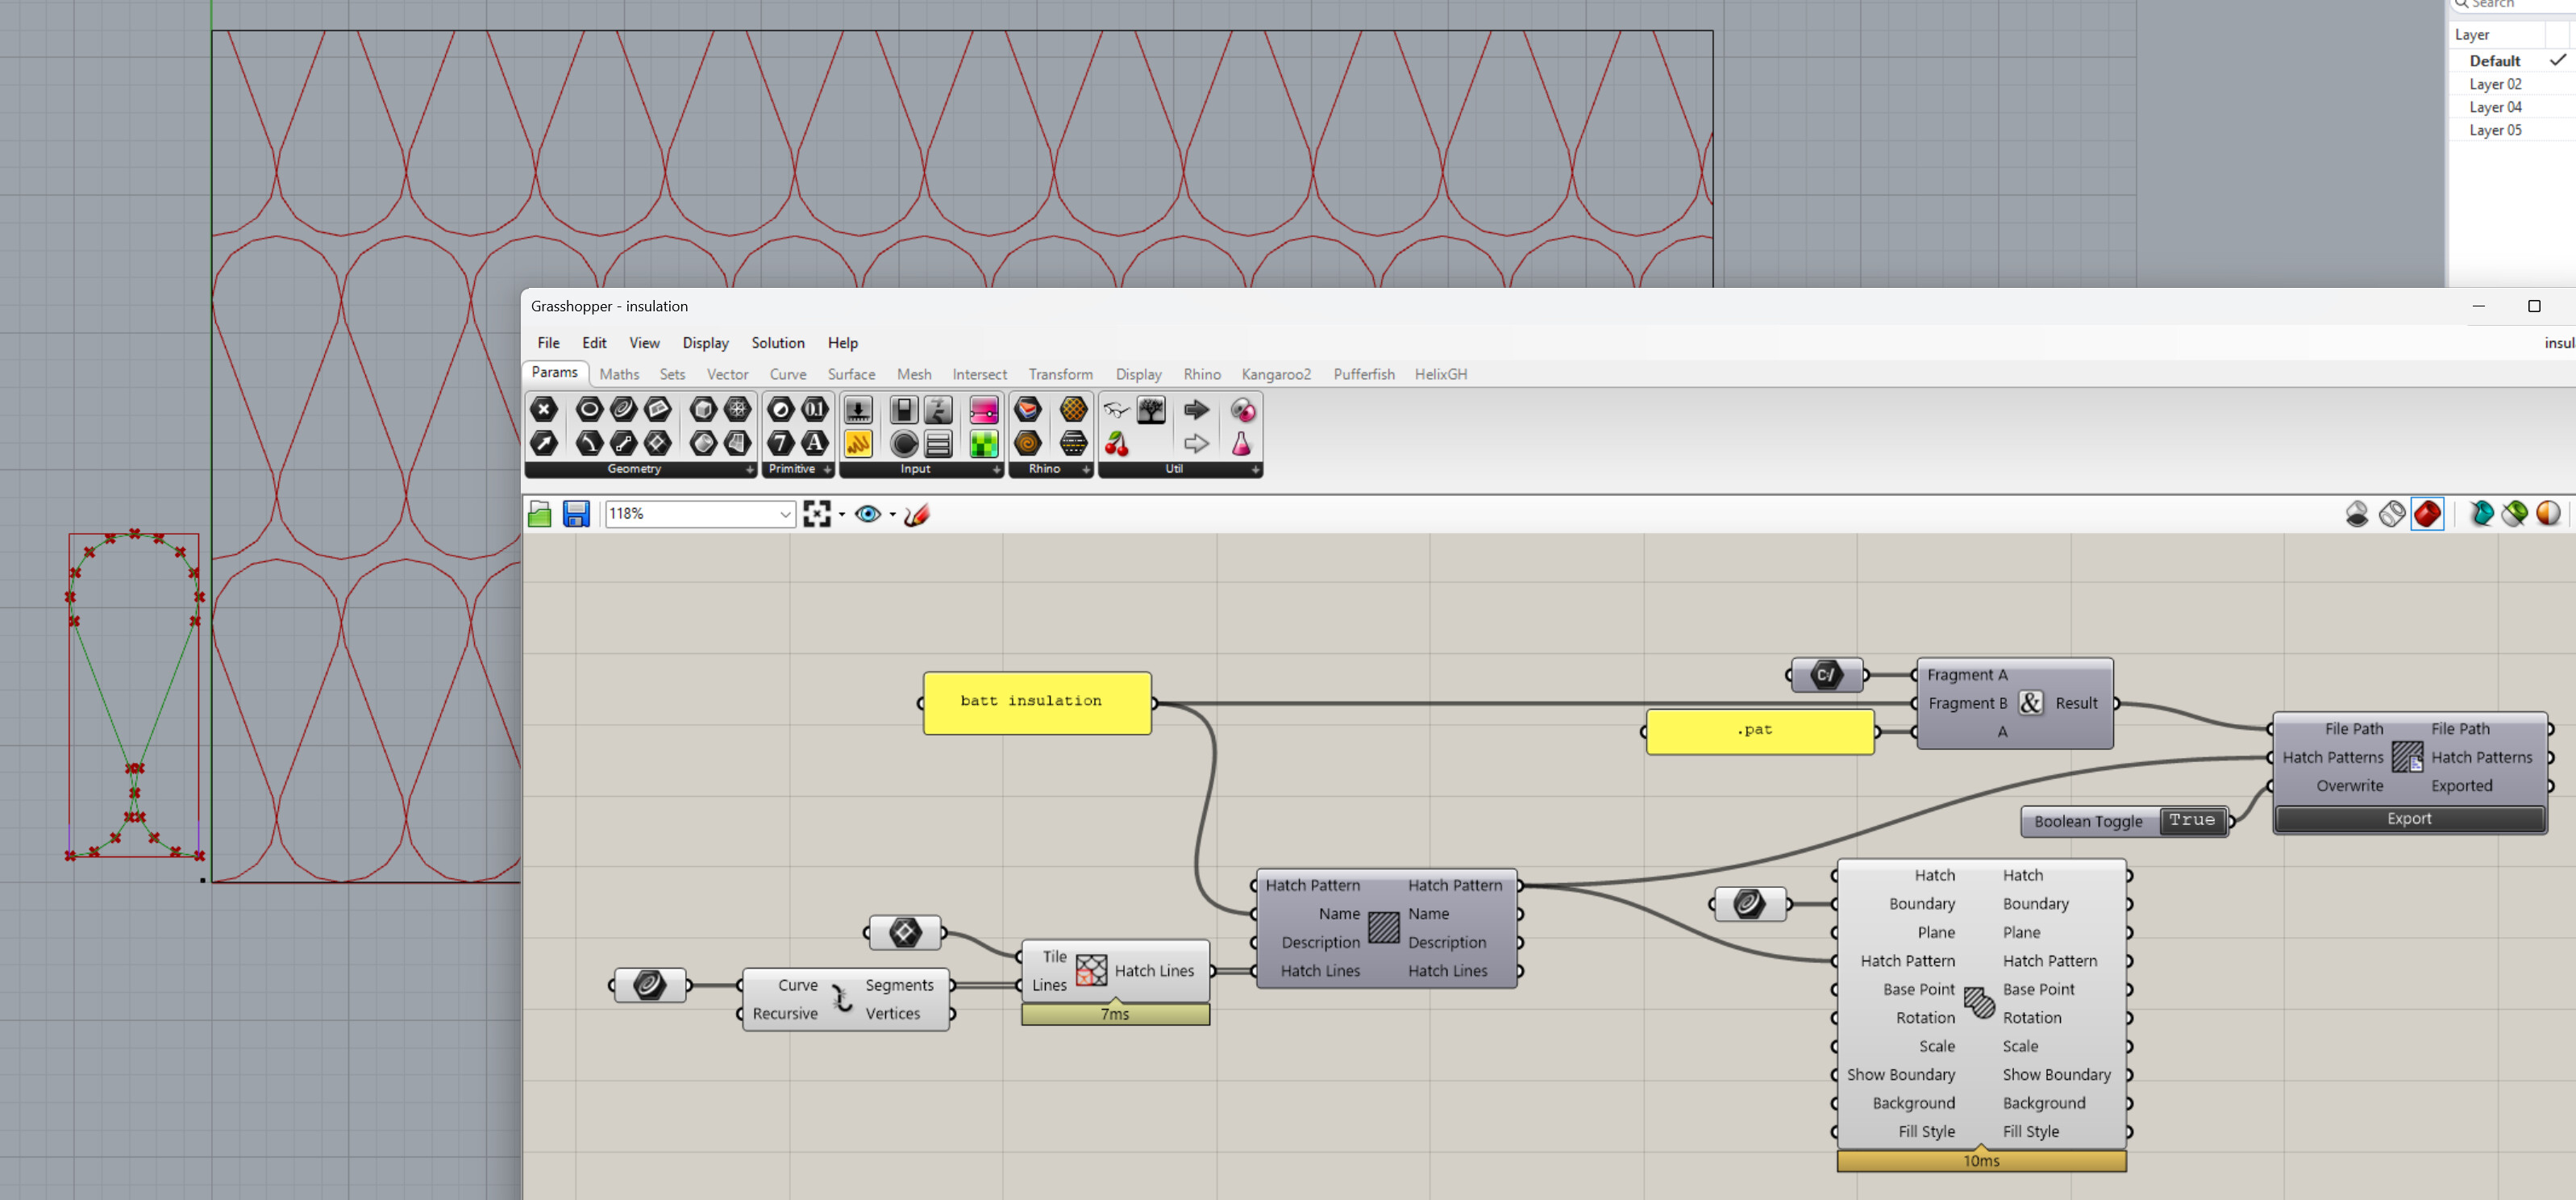The image size is (2576, 1200).
Task: Pick the Circle parameter icon
Action: click(x=589, y=409)
